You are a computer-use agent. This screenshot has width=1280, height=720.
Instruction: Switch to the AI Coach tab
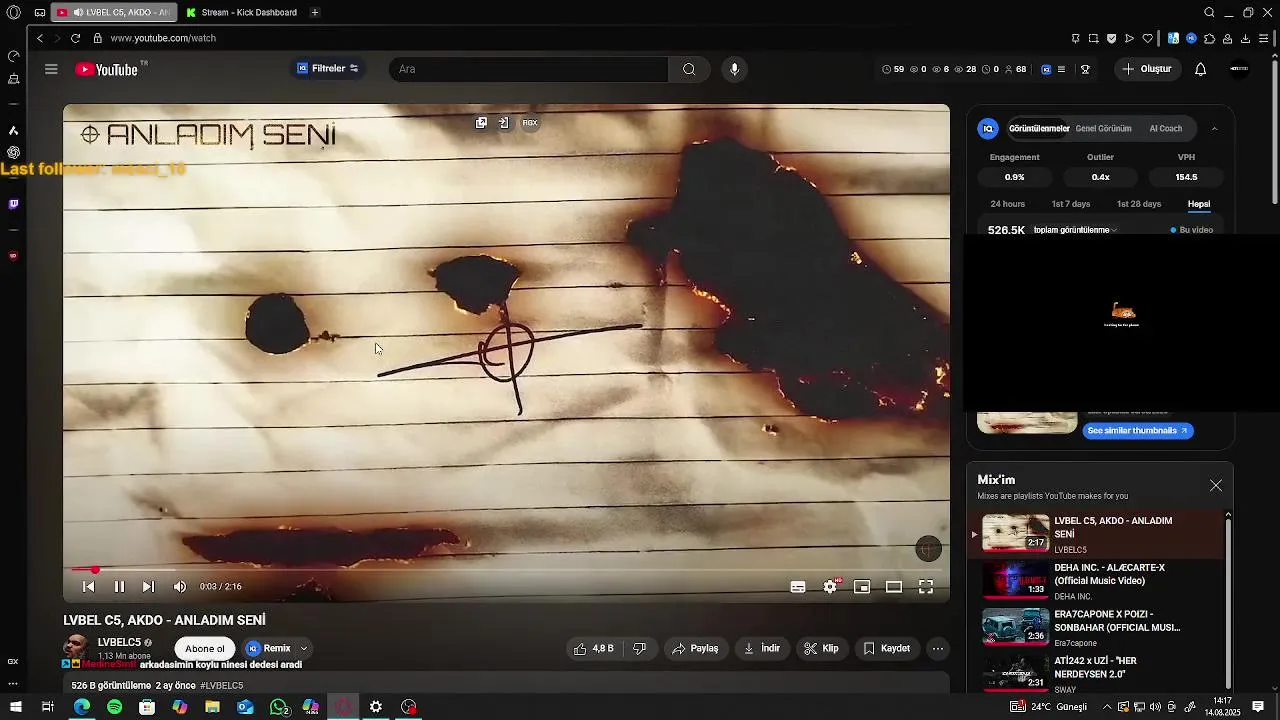1166,128
